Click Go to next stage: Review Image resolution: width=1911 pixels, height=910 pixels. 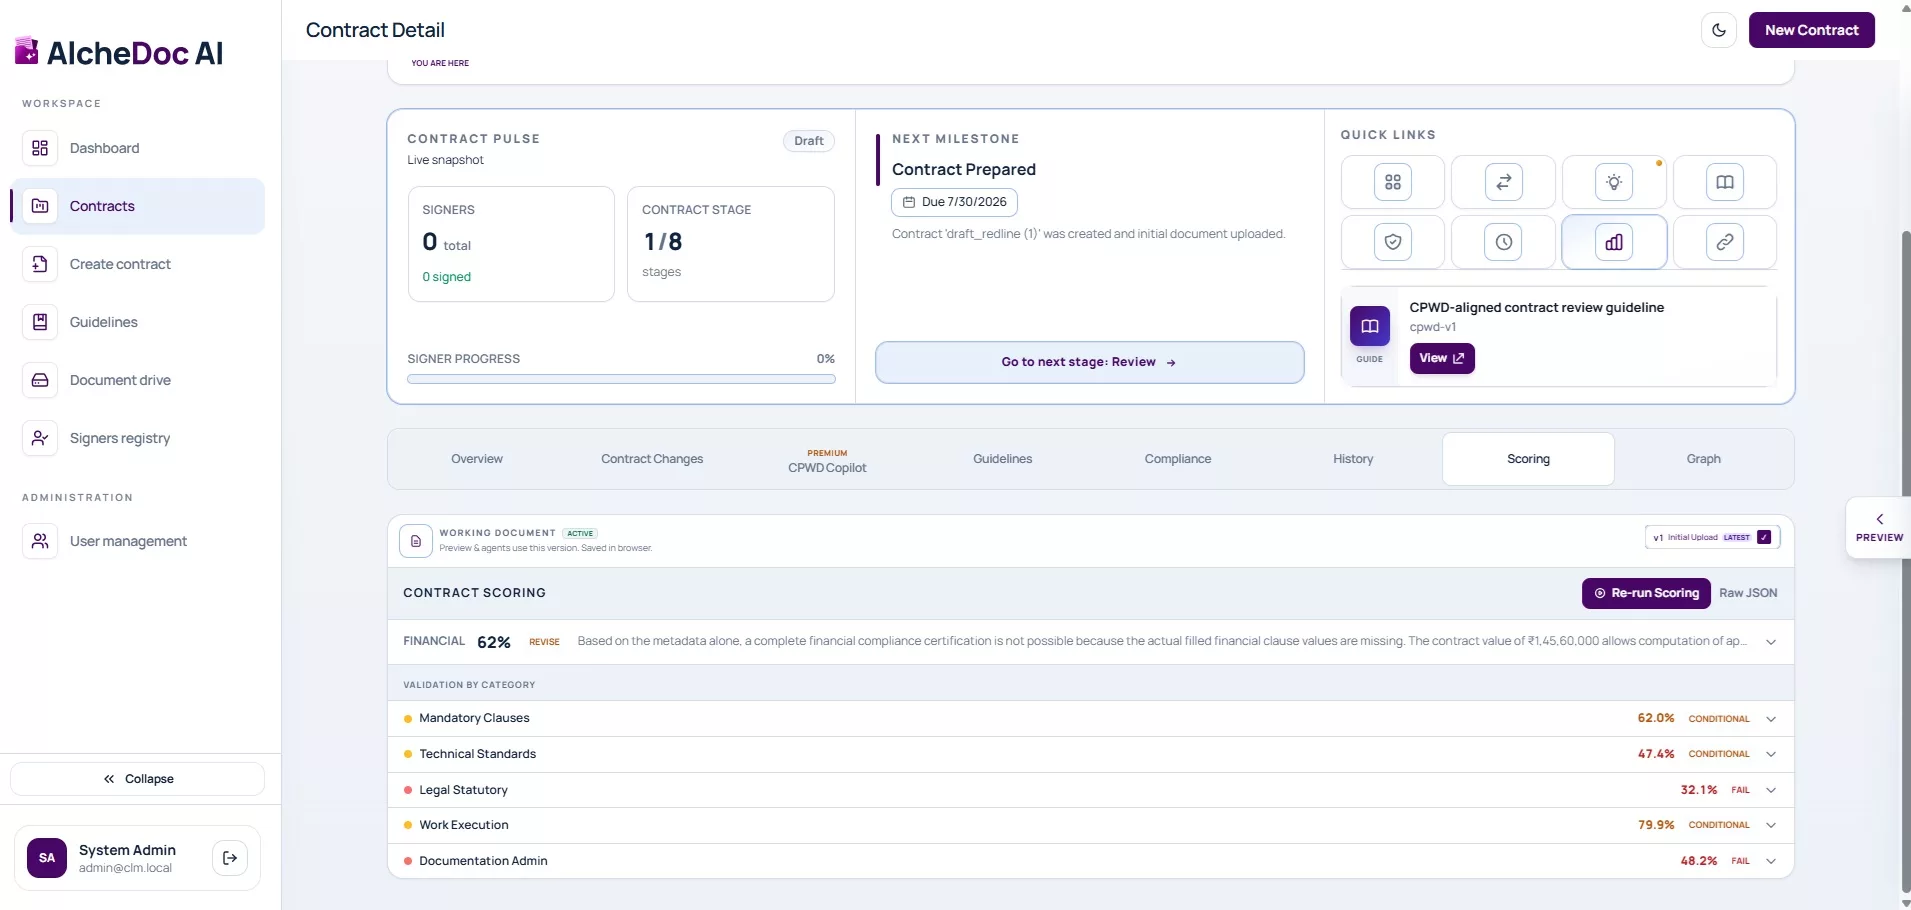pyautogui.click(x=1090, y=362)
